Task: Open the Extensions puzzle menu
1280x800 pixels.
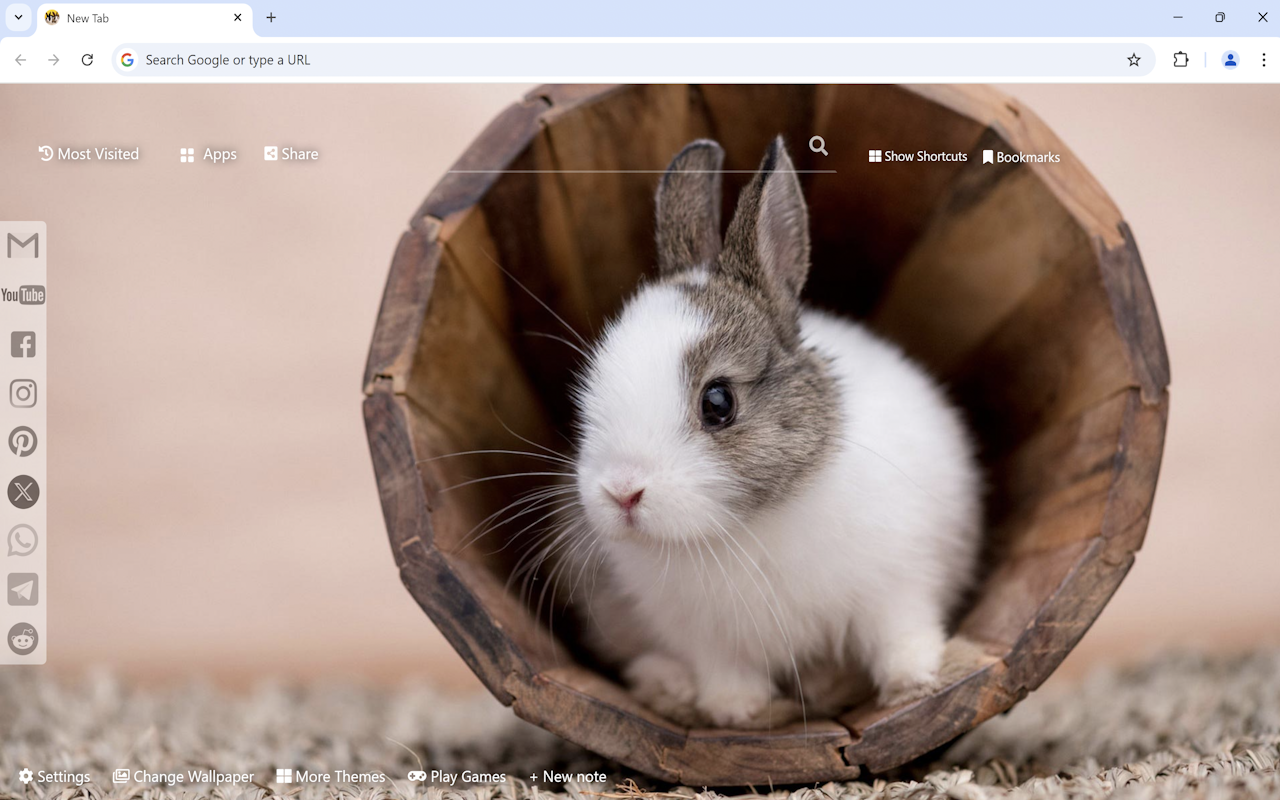Action: coord(1181,60)
